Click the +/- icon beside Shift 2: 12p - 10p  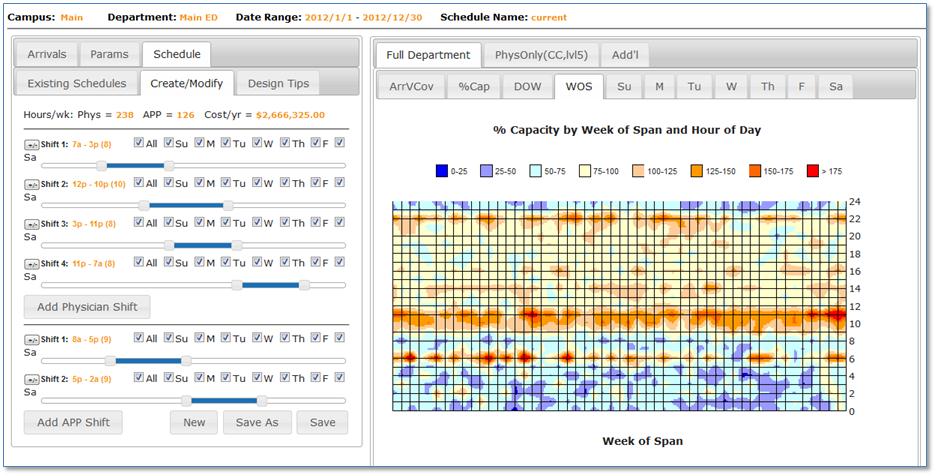tap(31, 185)
